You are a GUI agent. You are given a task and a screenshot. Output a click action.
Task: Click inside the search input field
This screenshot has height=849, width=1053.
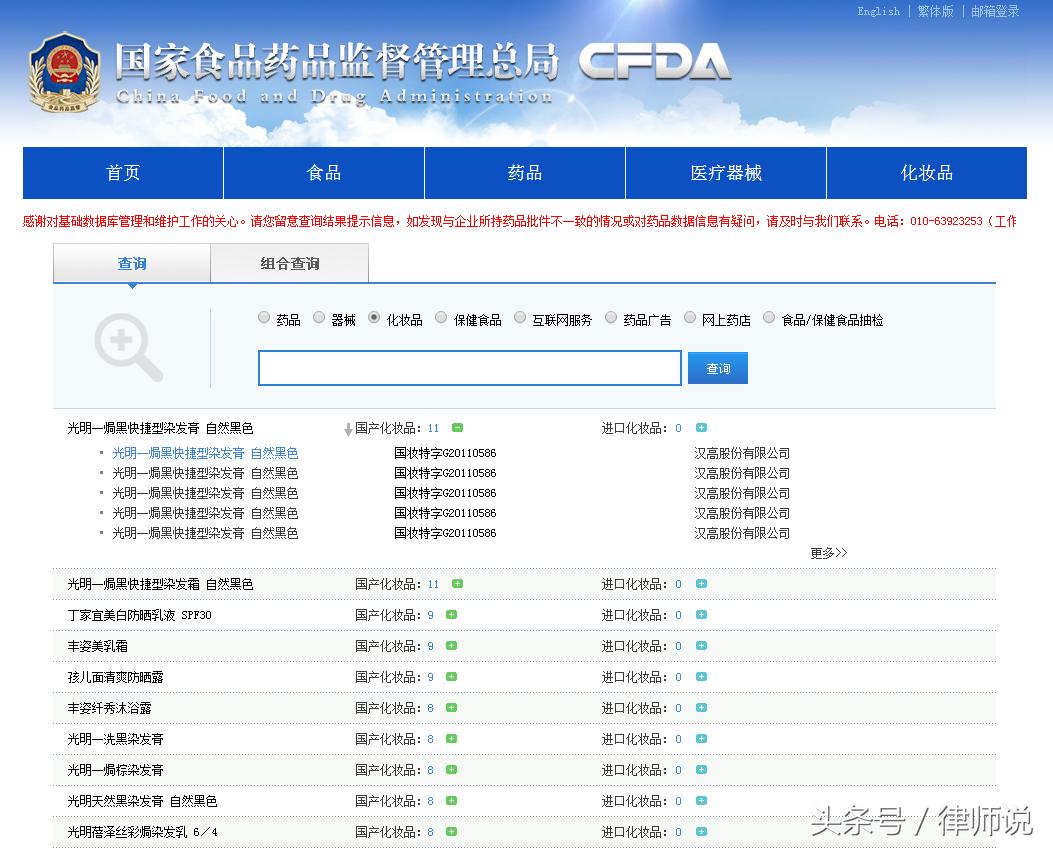(469, 368)
